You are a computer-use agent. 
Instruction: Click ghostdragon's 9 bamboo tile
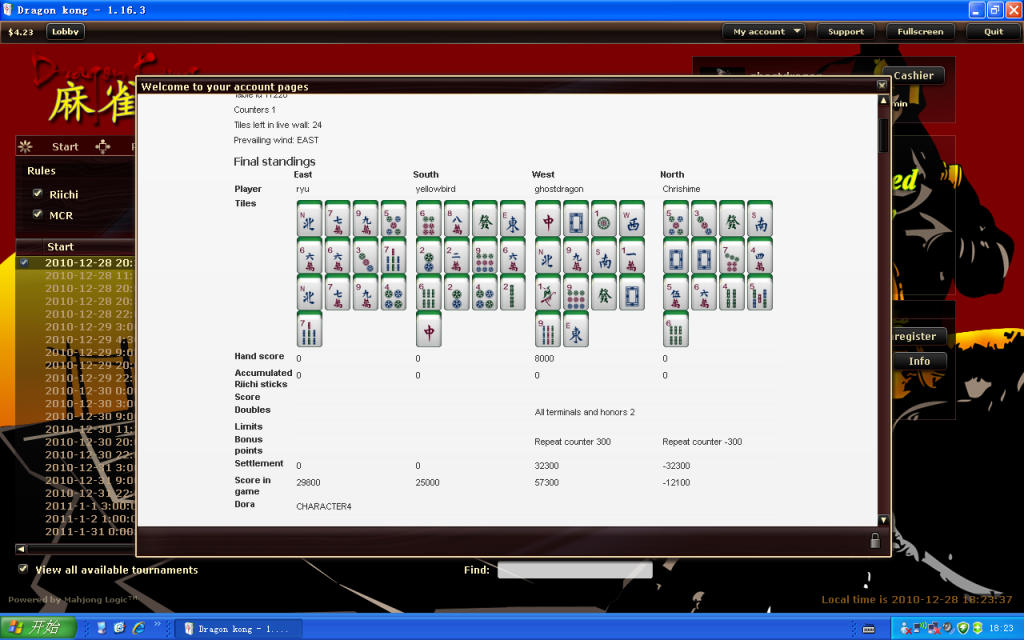point(548,329)
